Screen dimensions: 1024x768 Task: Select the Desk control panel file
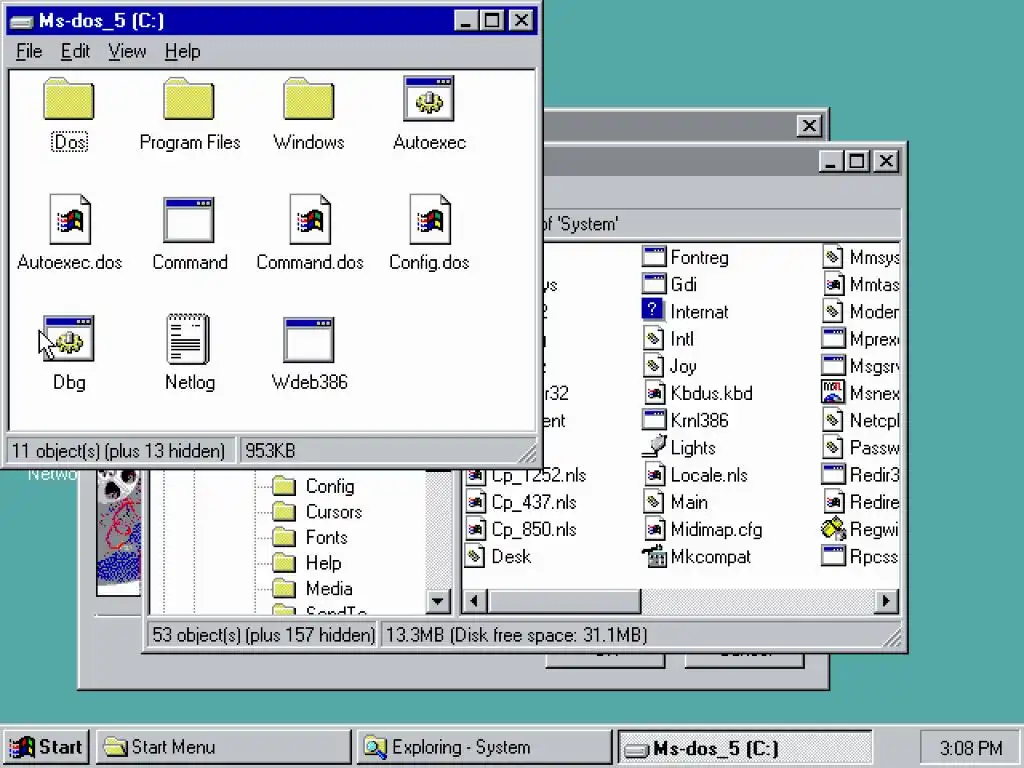click(x=498, y=556)
